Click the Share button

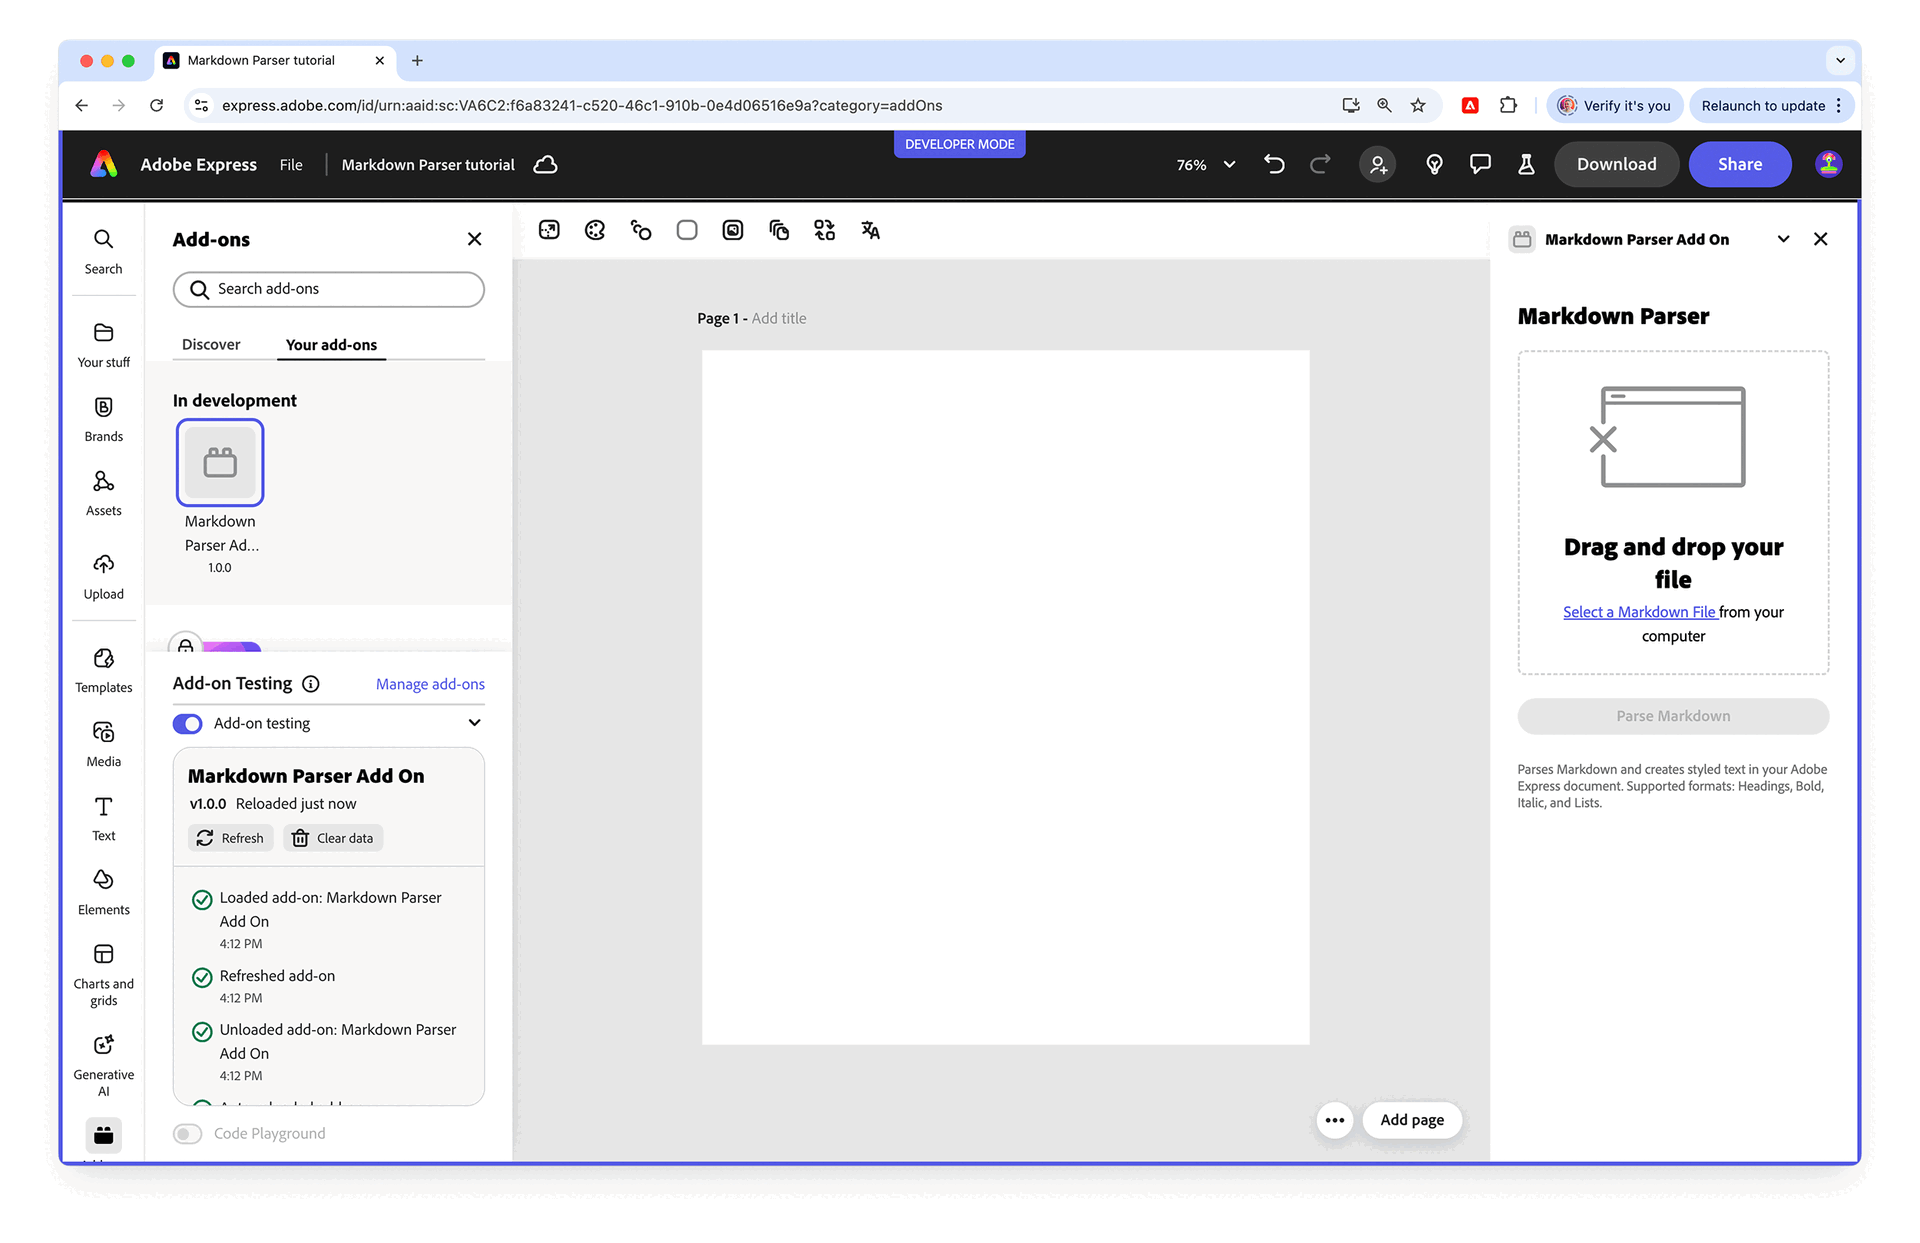(1740, 164)
